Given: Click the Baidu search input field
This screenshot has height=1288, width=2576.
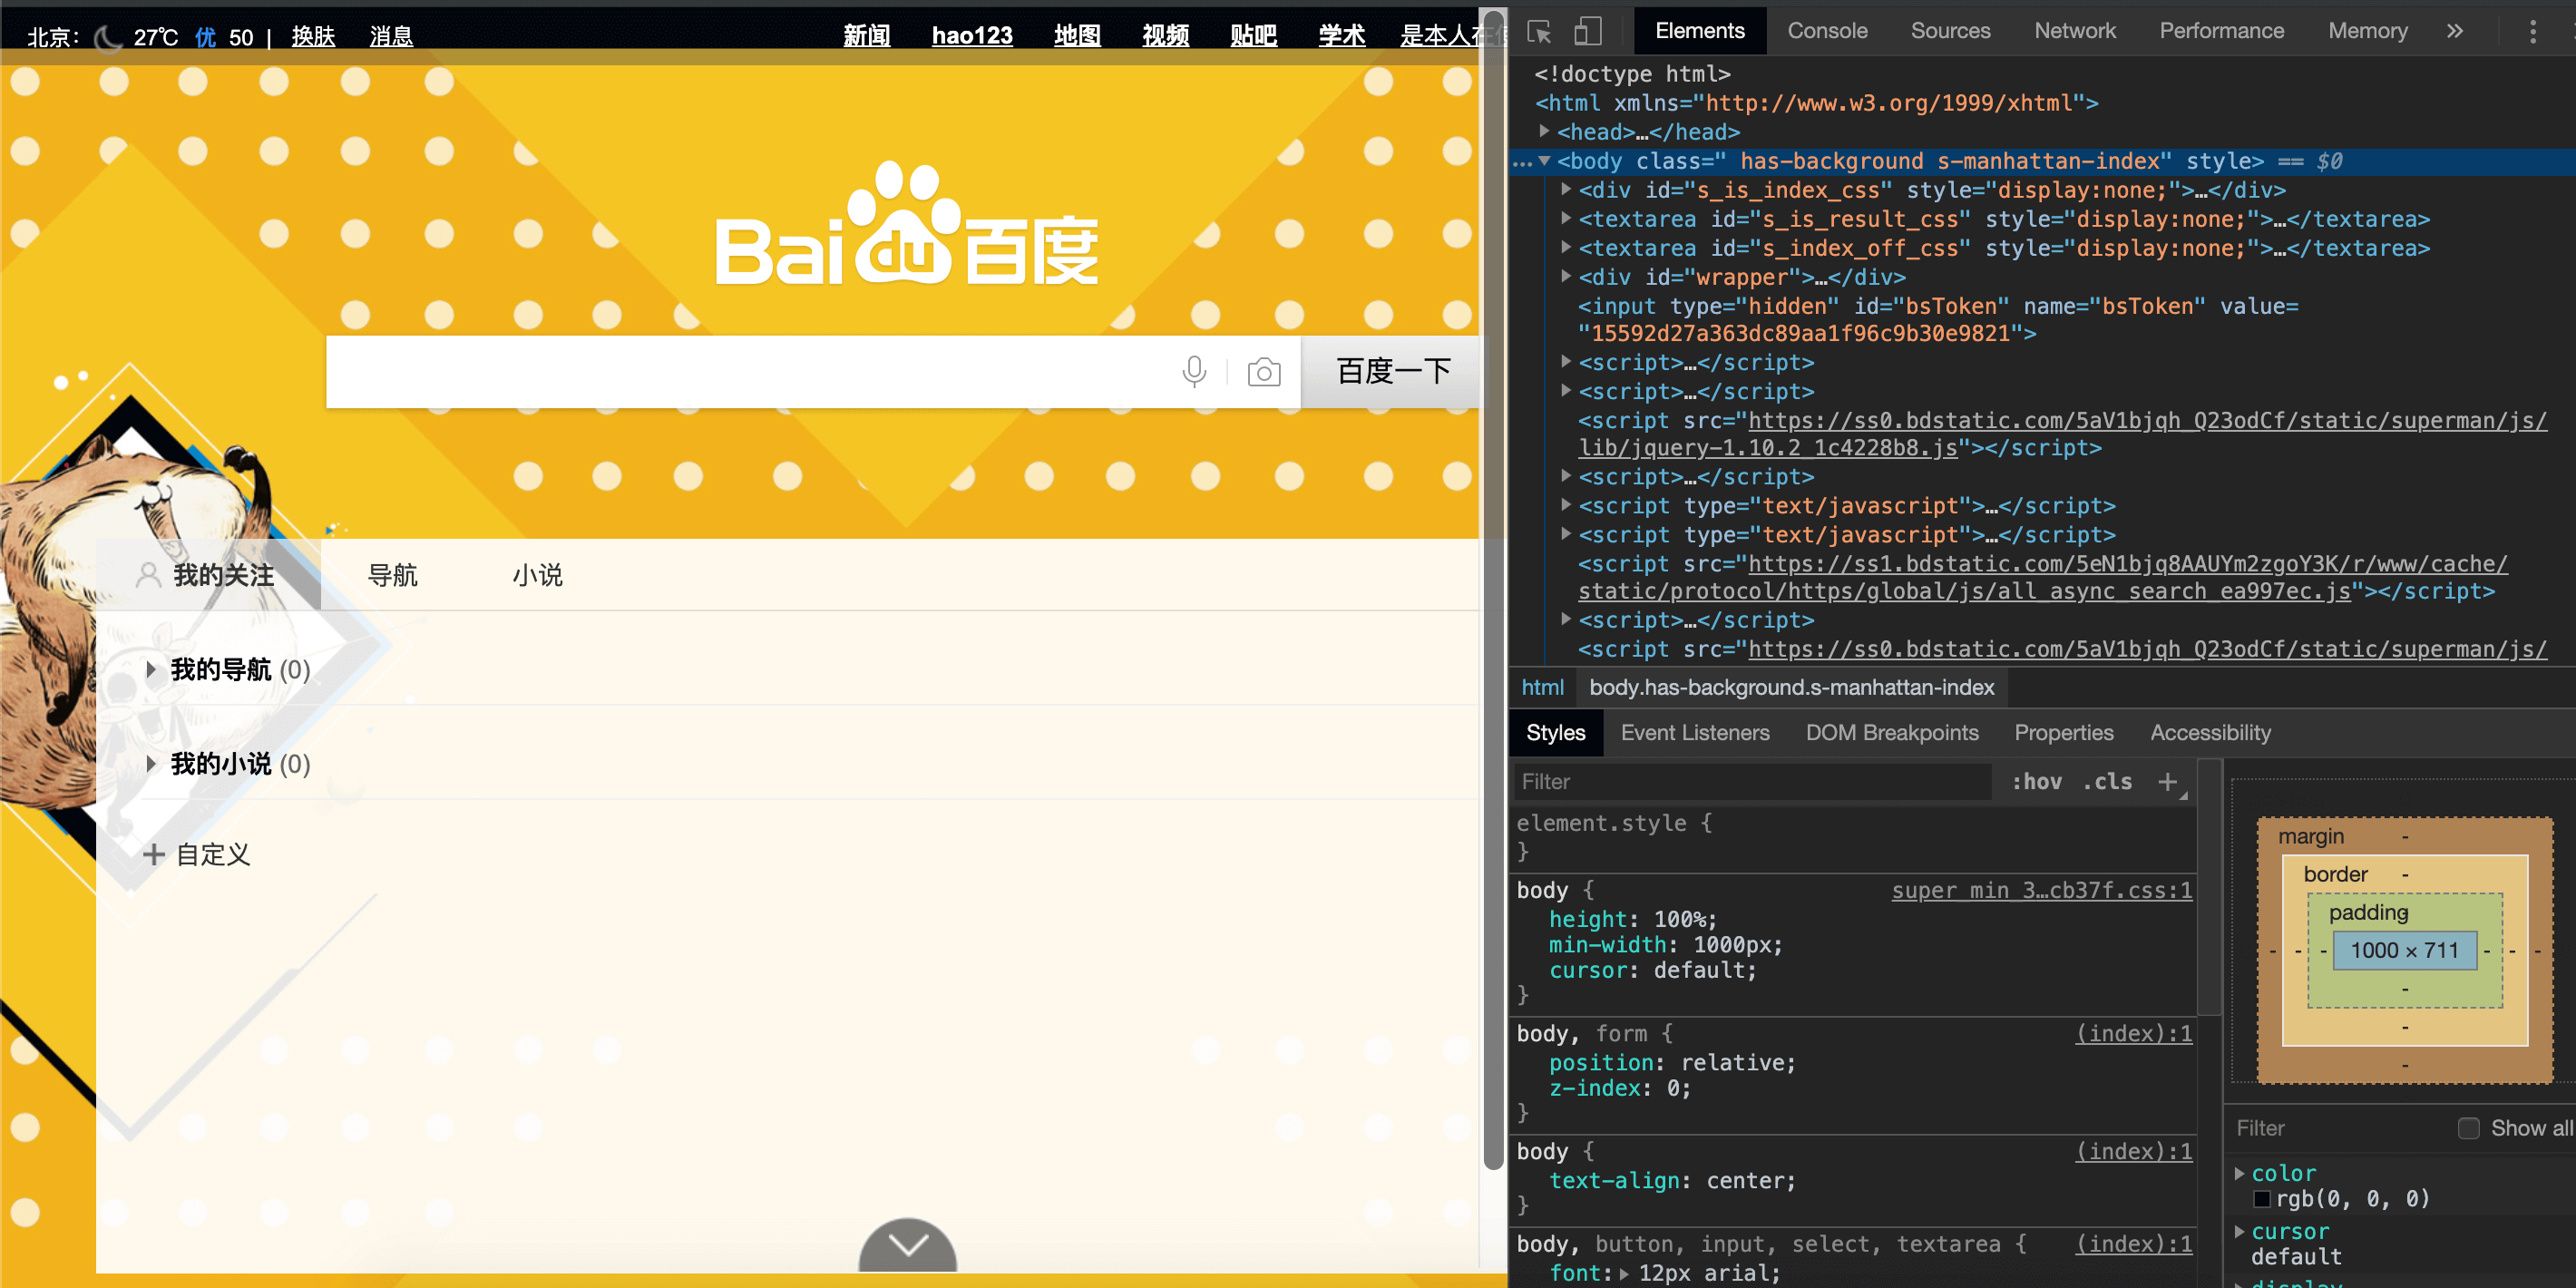Looking at the screenshot, I should pyautogui.click(x=750, y=372).
